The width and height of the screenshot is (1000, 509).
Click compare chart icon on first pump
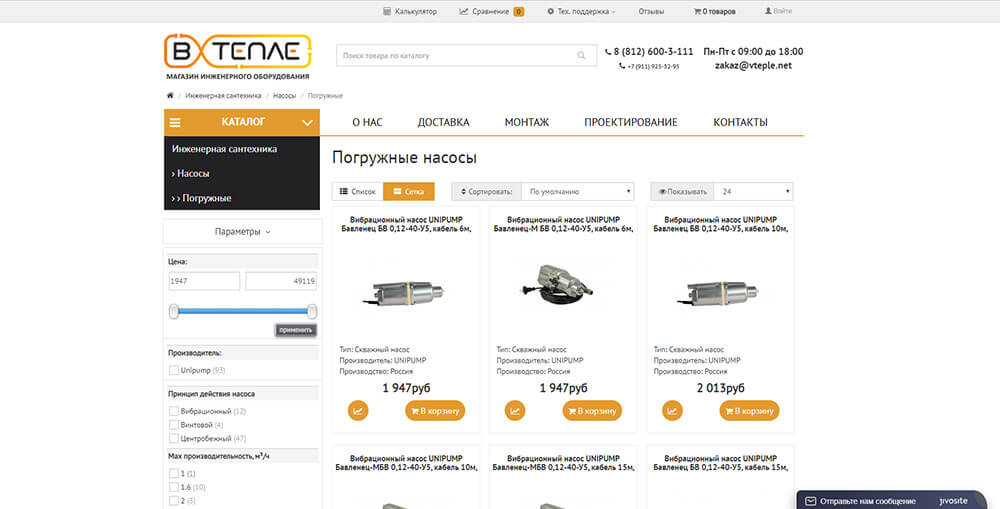point(358,410)
